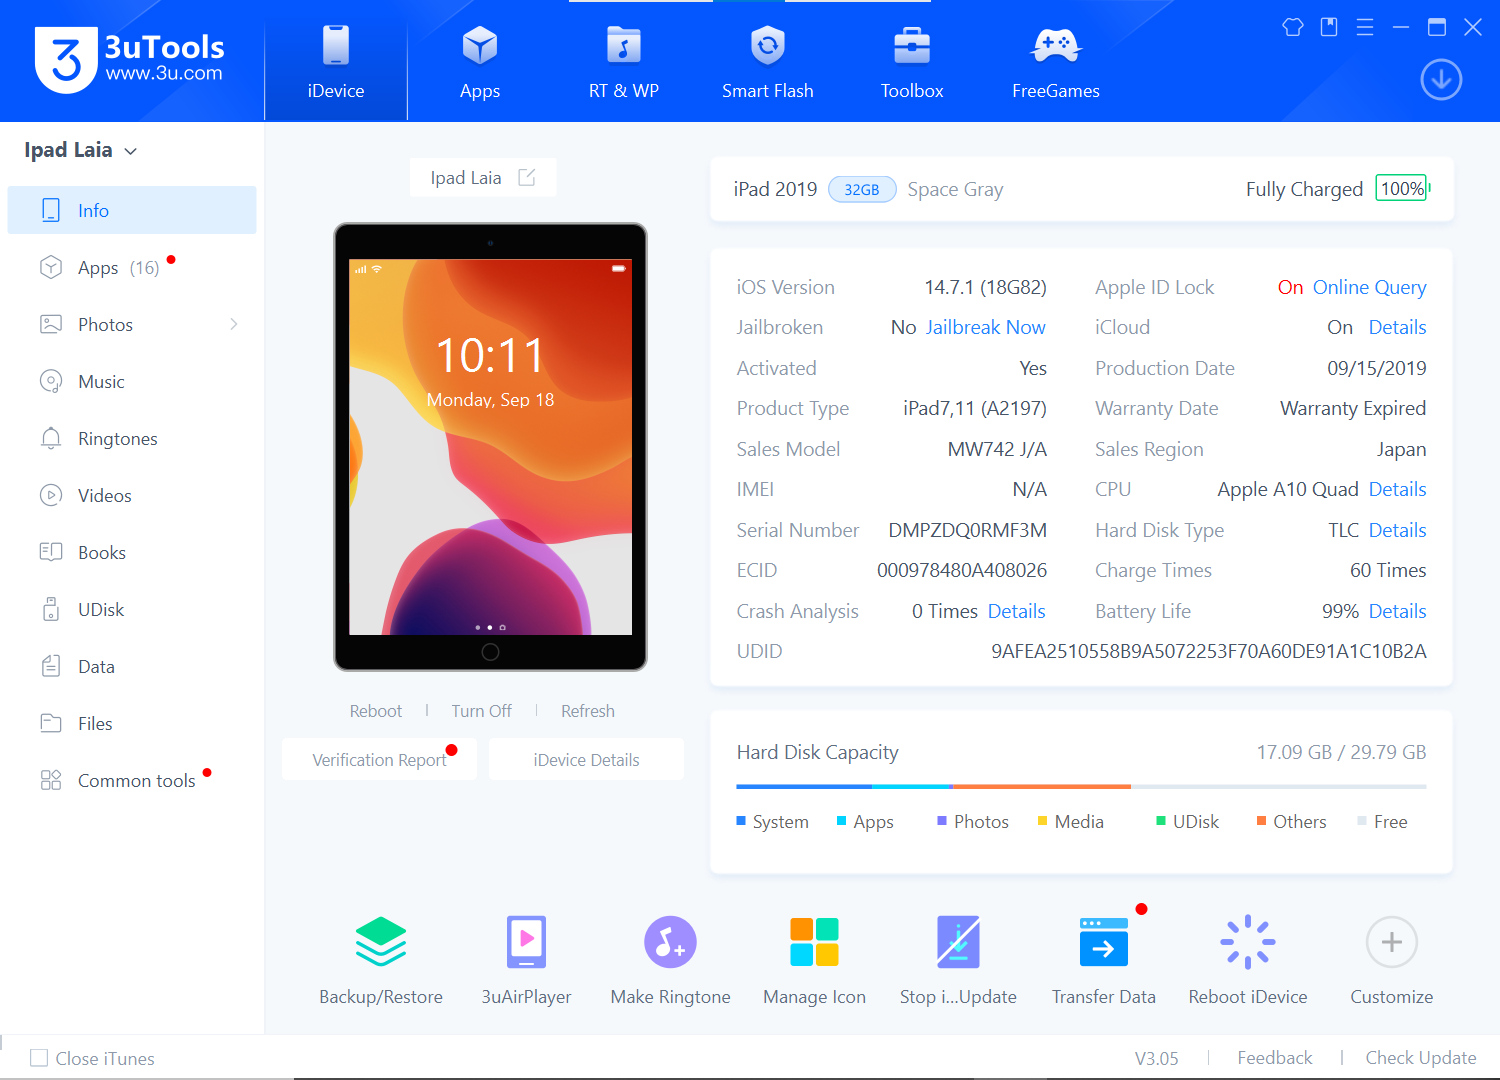Open the Toolbox tab
Image resolution: width=1500 pixels, height=1080 pixels.
tap(912, 62)
